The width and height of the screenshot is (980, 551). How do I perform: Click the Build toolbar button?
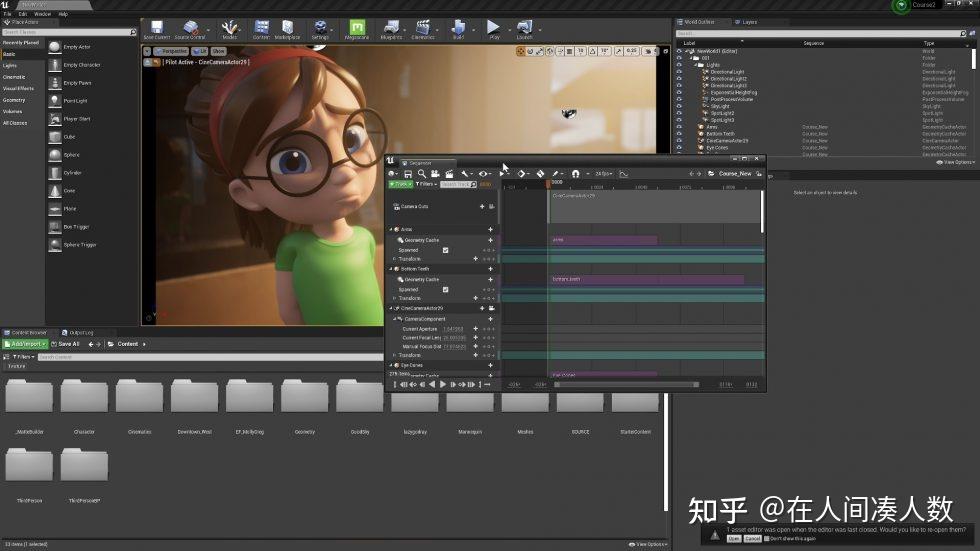pyautogui.click(x=458, y=29)
